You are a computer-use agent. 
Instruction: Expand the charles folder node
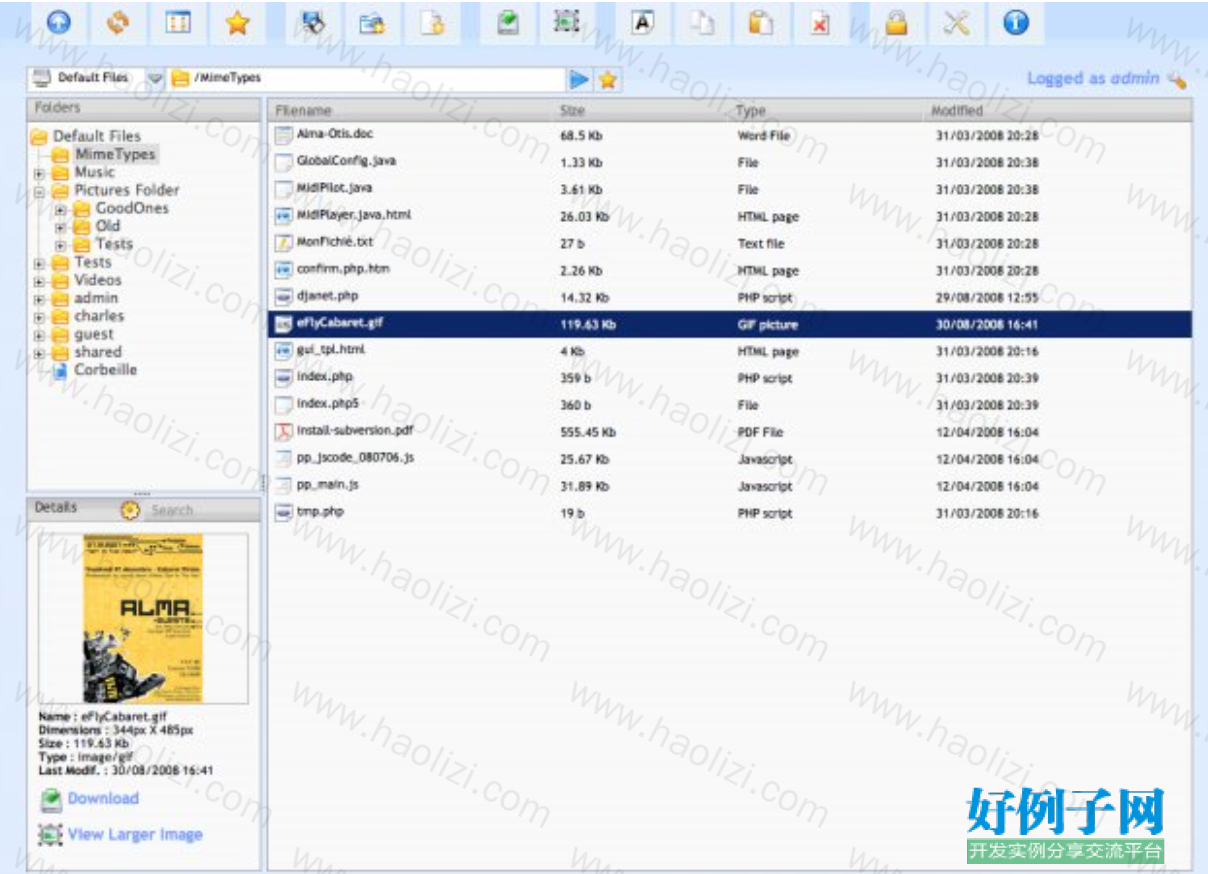click(39, 317)
